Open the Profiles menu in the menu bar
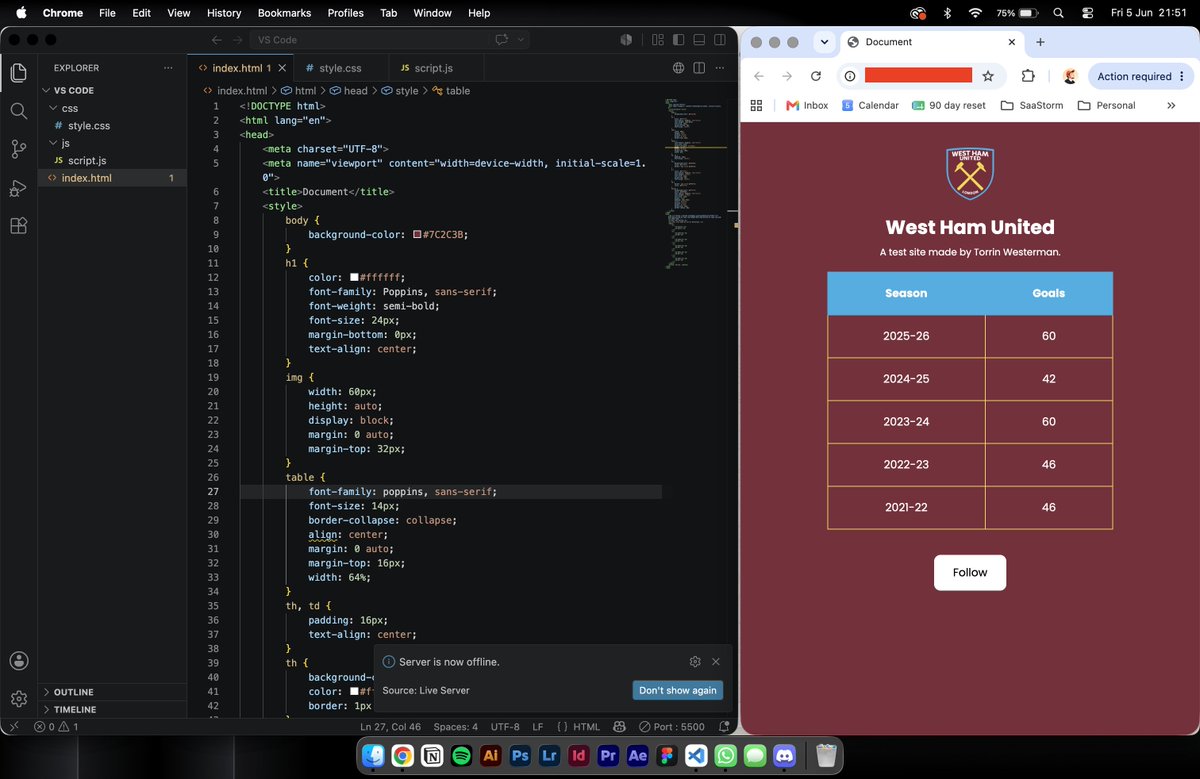 coord(346,13)
